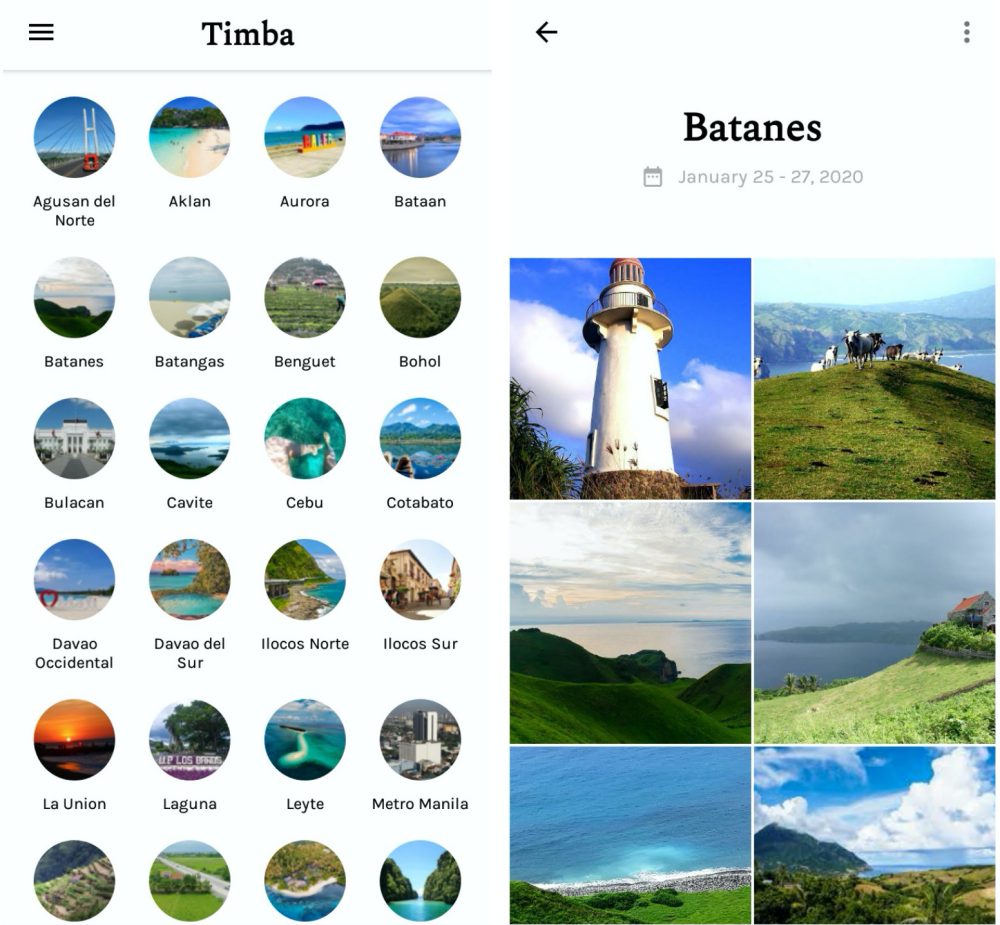The height and width of the screenshot is (925, 1000).
Task: Open the rolling green hills seascape photo
Action: click(630, 623)
